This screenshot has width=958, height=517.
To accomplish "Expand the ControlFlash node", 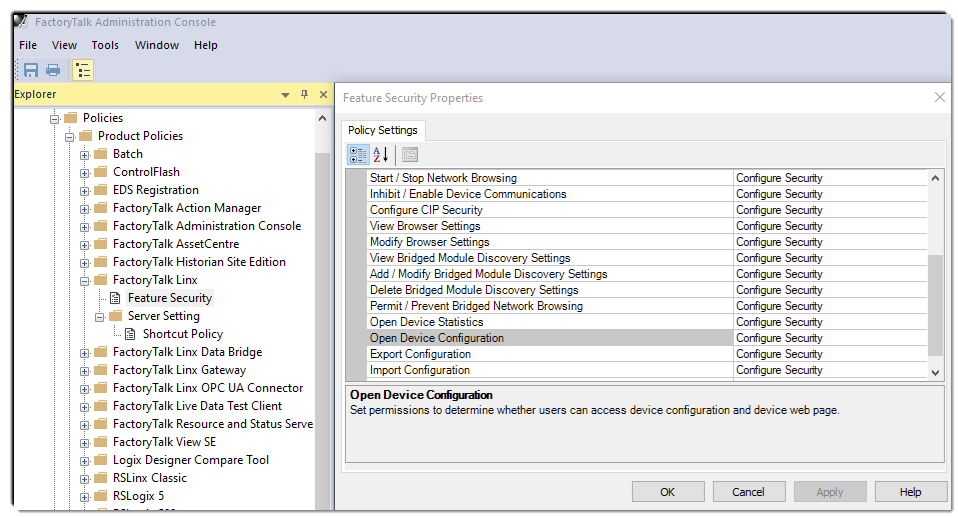I will point(85,173).
